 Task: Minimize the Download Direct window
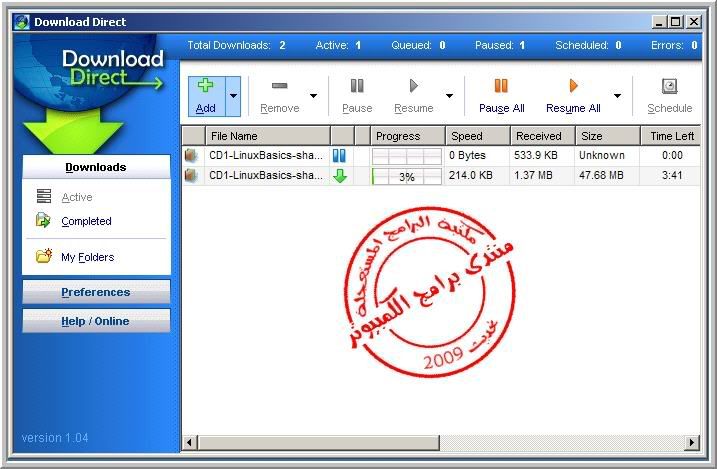[659, 21]
